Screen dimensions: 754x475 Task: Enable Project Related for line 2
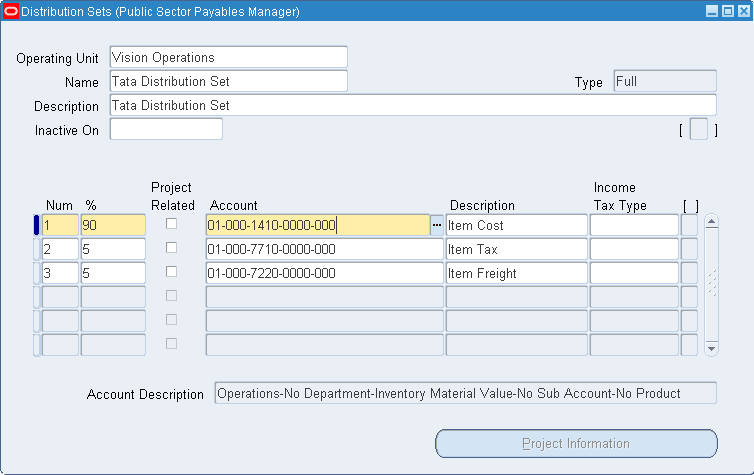click(171, 248)
